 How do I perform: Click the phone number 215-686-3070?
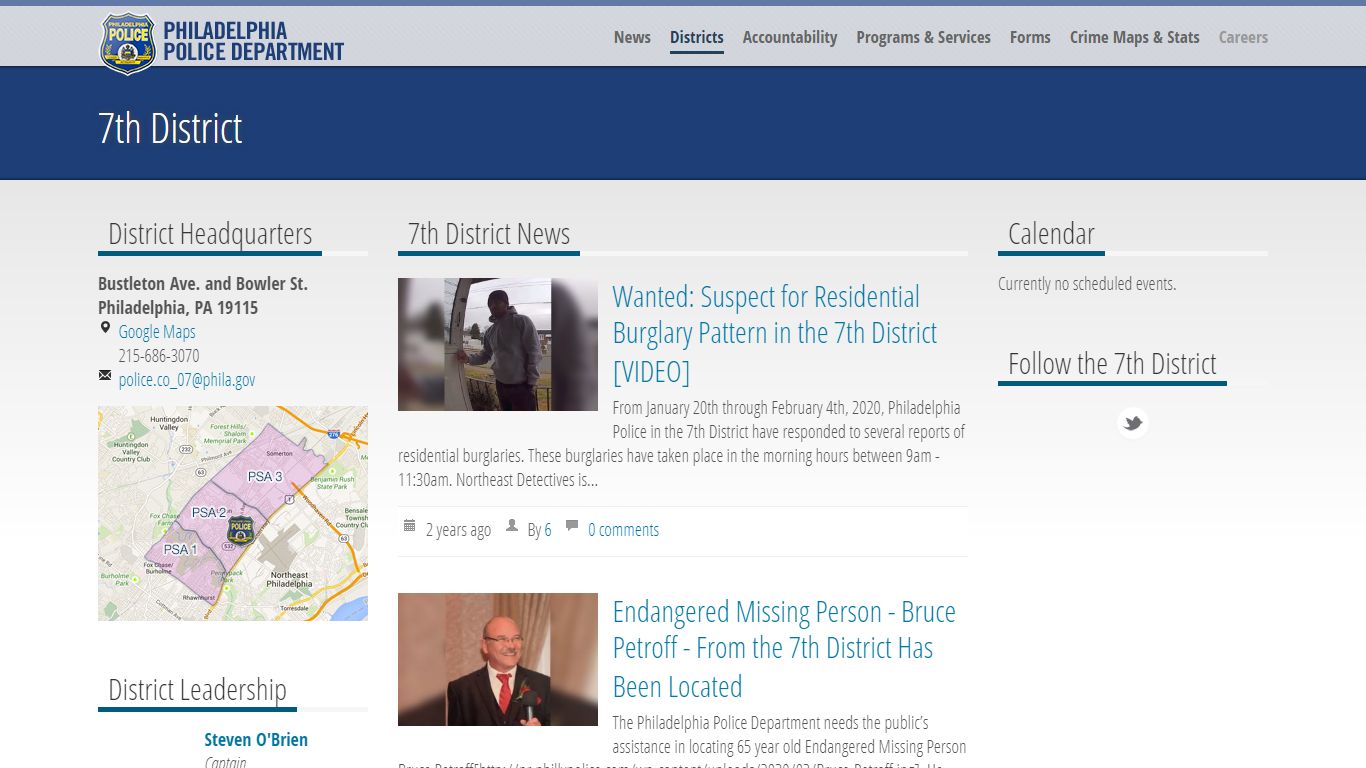click(x=159, y=356)
